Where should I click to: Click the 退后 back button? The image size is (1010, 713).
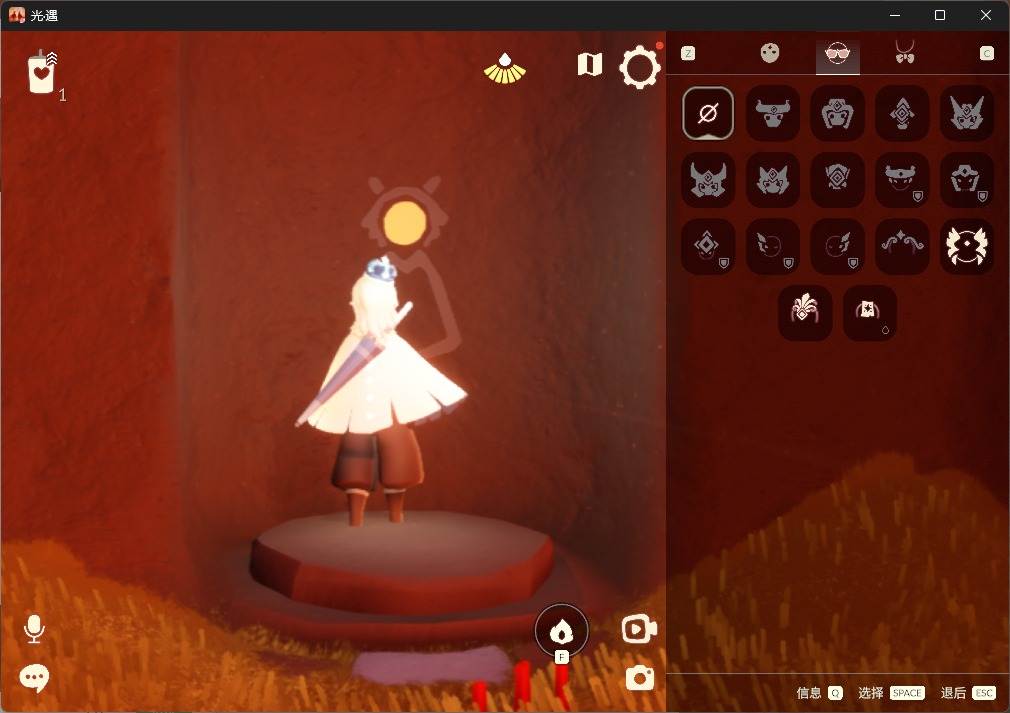[x=968, y=692]
